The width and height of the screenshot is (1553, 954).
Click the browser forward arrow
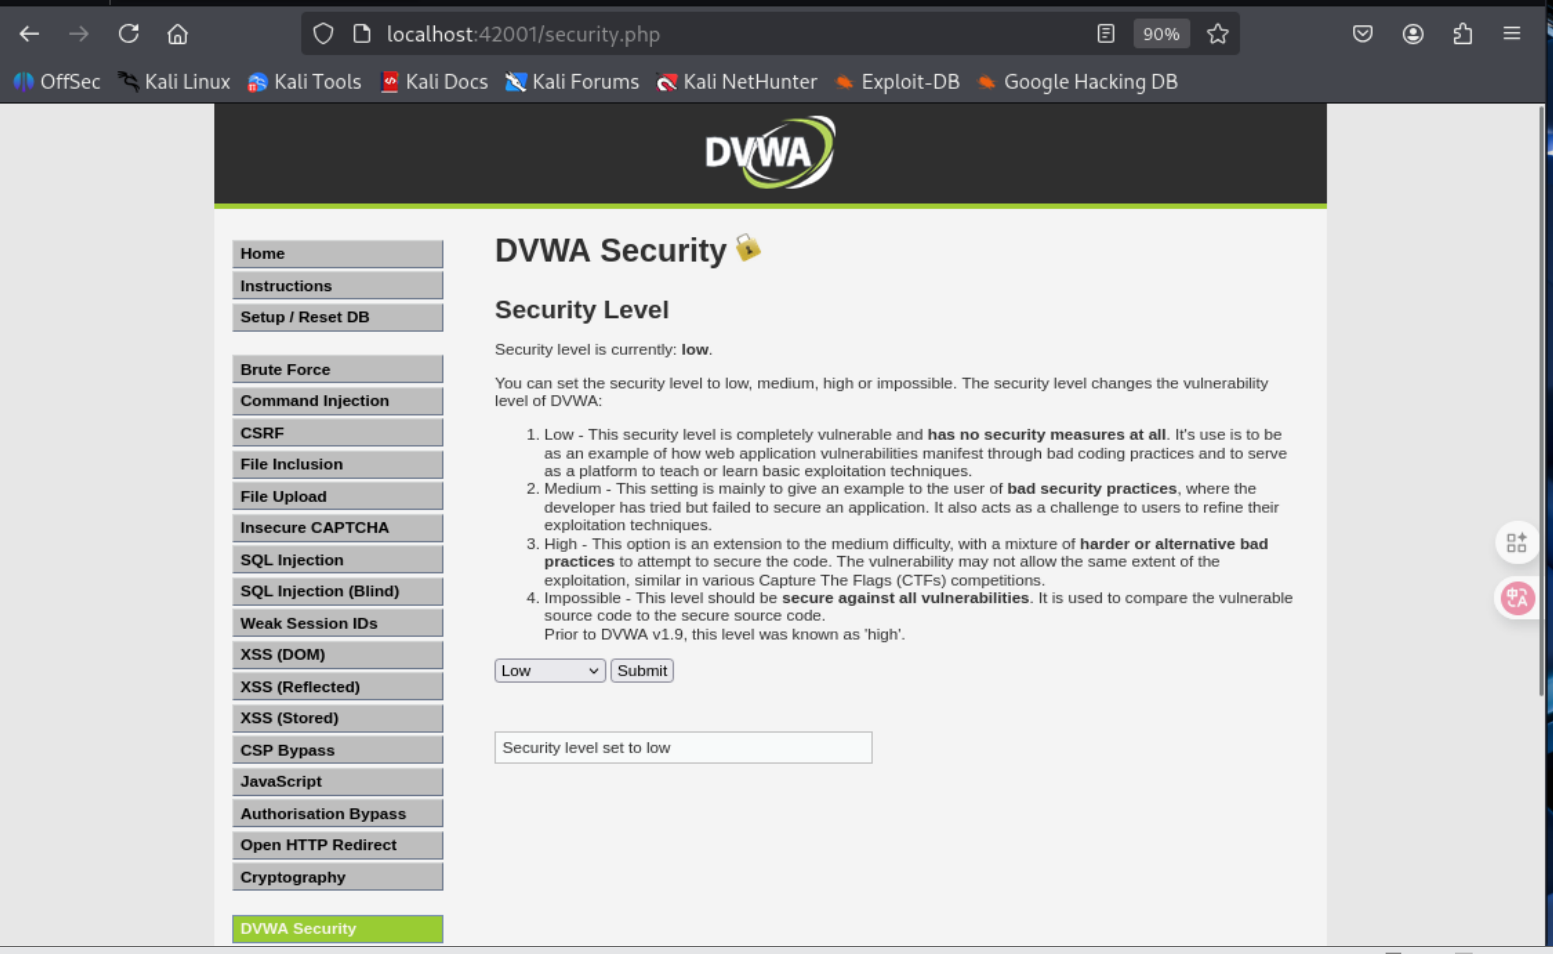click(x=79, y=34)
